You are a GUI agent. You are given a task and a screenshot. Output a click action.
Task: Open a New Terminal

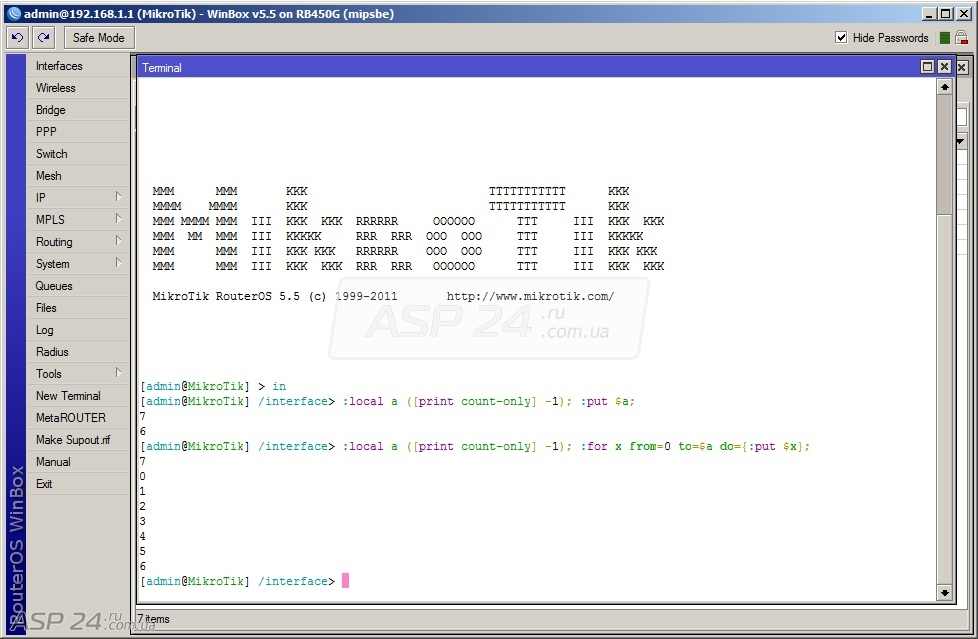pos(79,396)
